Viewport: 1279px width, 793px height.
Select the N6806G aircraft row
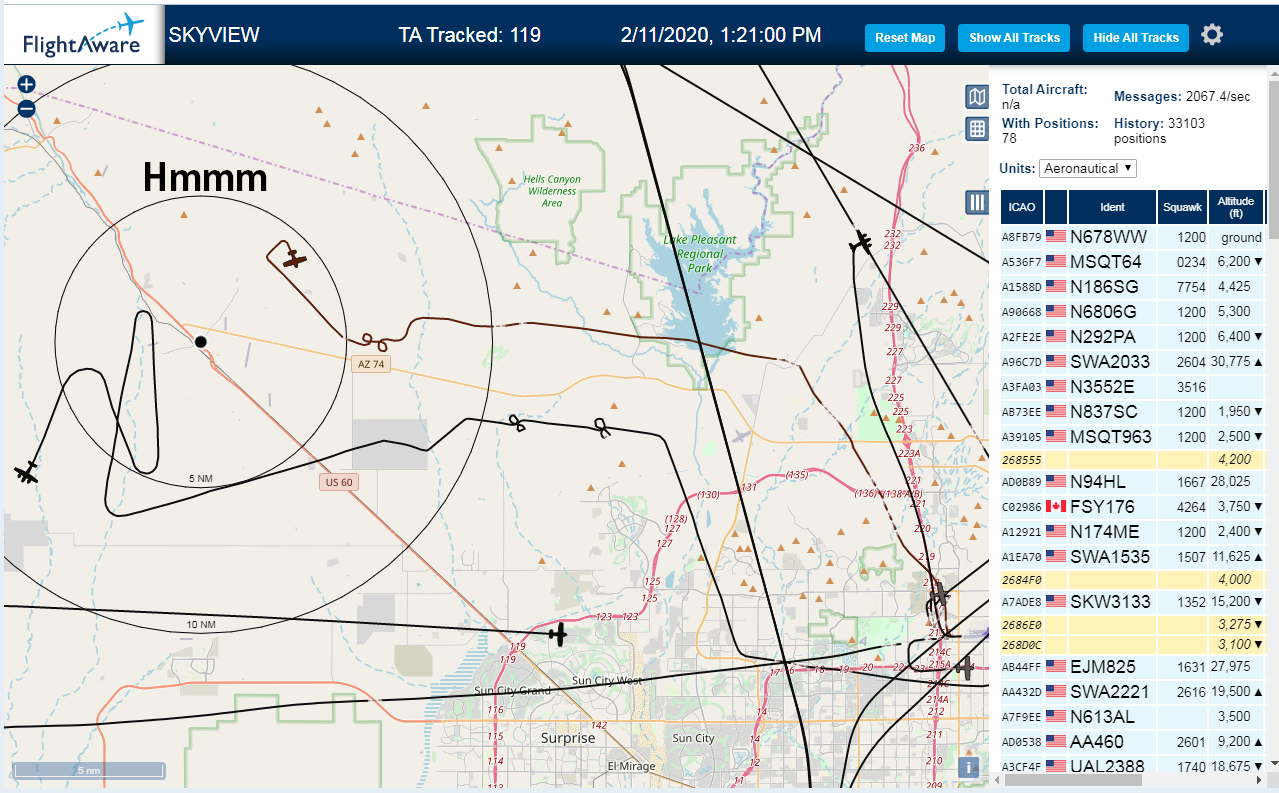tap(1133, 312)
